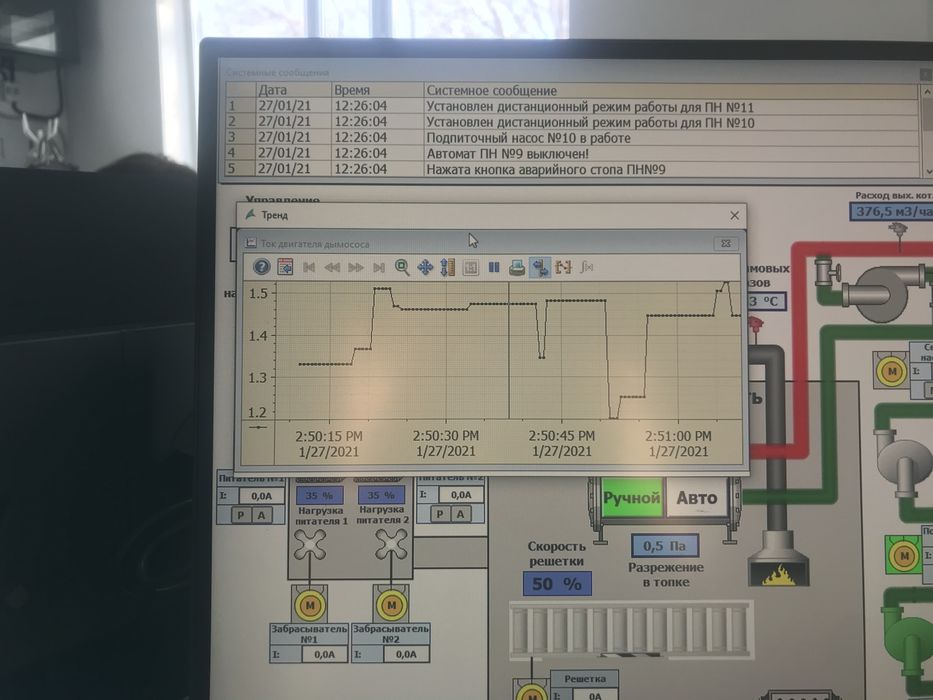The height and width of the screenshot is (700, 933).
Task: Open the trend help icon
Action: [x=261, y=267]
